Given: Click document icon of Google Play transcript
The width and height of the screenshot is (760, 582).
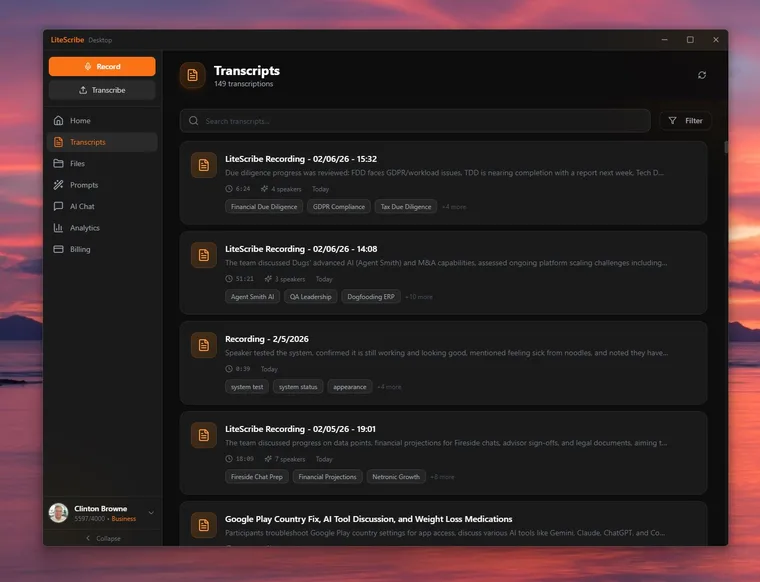Looking at the screenshot, I should point(204,525).
